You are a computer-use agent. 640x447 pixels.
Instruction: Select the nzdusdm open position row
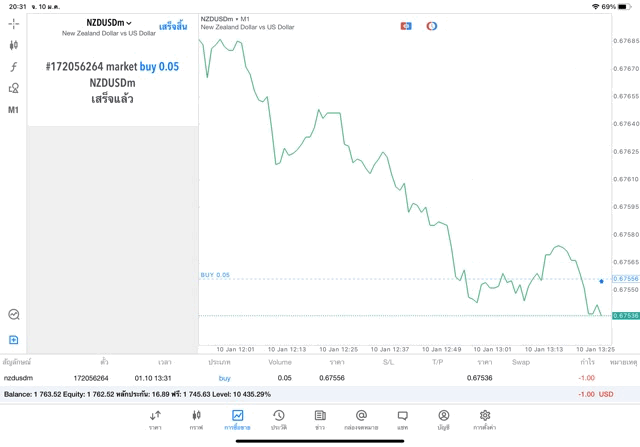(320, 378)
